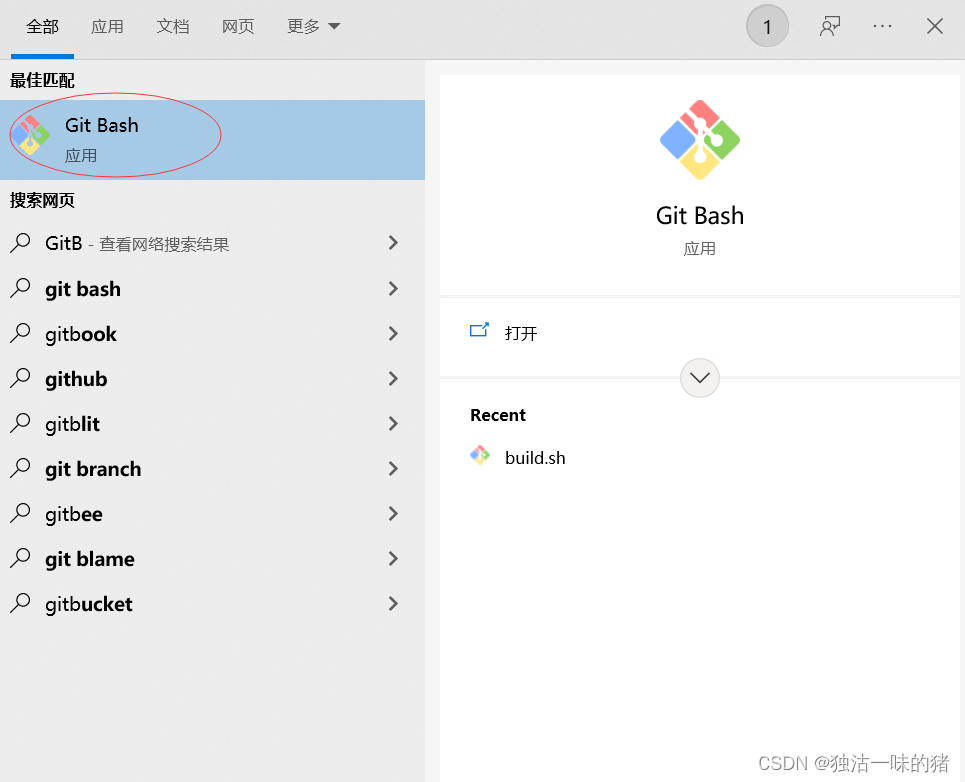This screenshot has width=965, height=782.
Task: Click the search icon beside gitbucket
Action: coord(20,603)
